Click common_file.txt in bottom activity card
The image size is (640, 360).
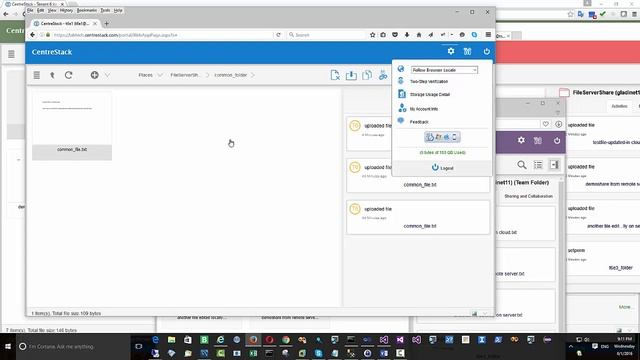tap(420, 226)
